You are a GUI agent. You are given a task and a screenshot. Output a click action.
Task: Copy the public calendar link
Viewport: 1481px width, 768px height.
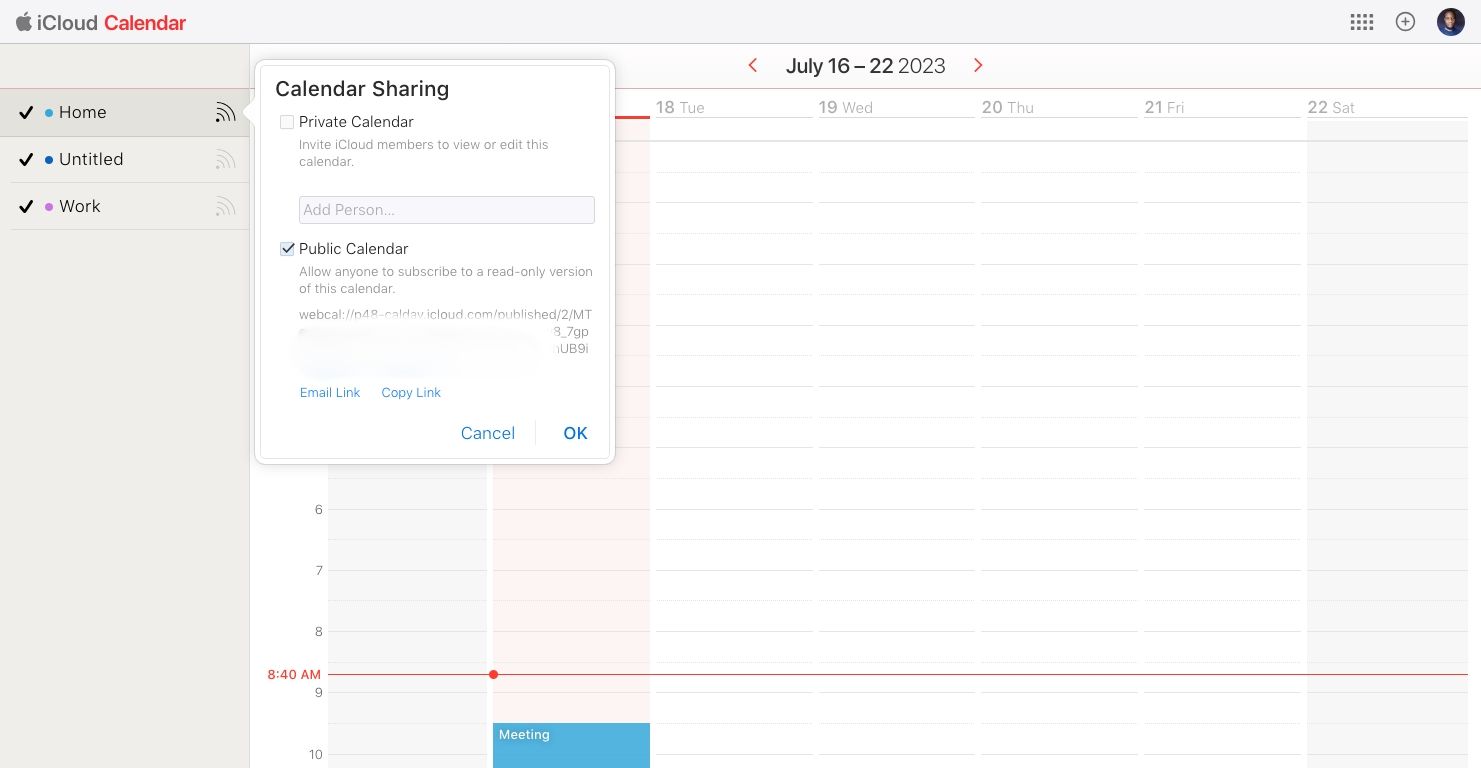[411, 392]
